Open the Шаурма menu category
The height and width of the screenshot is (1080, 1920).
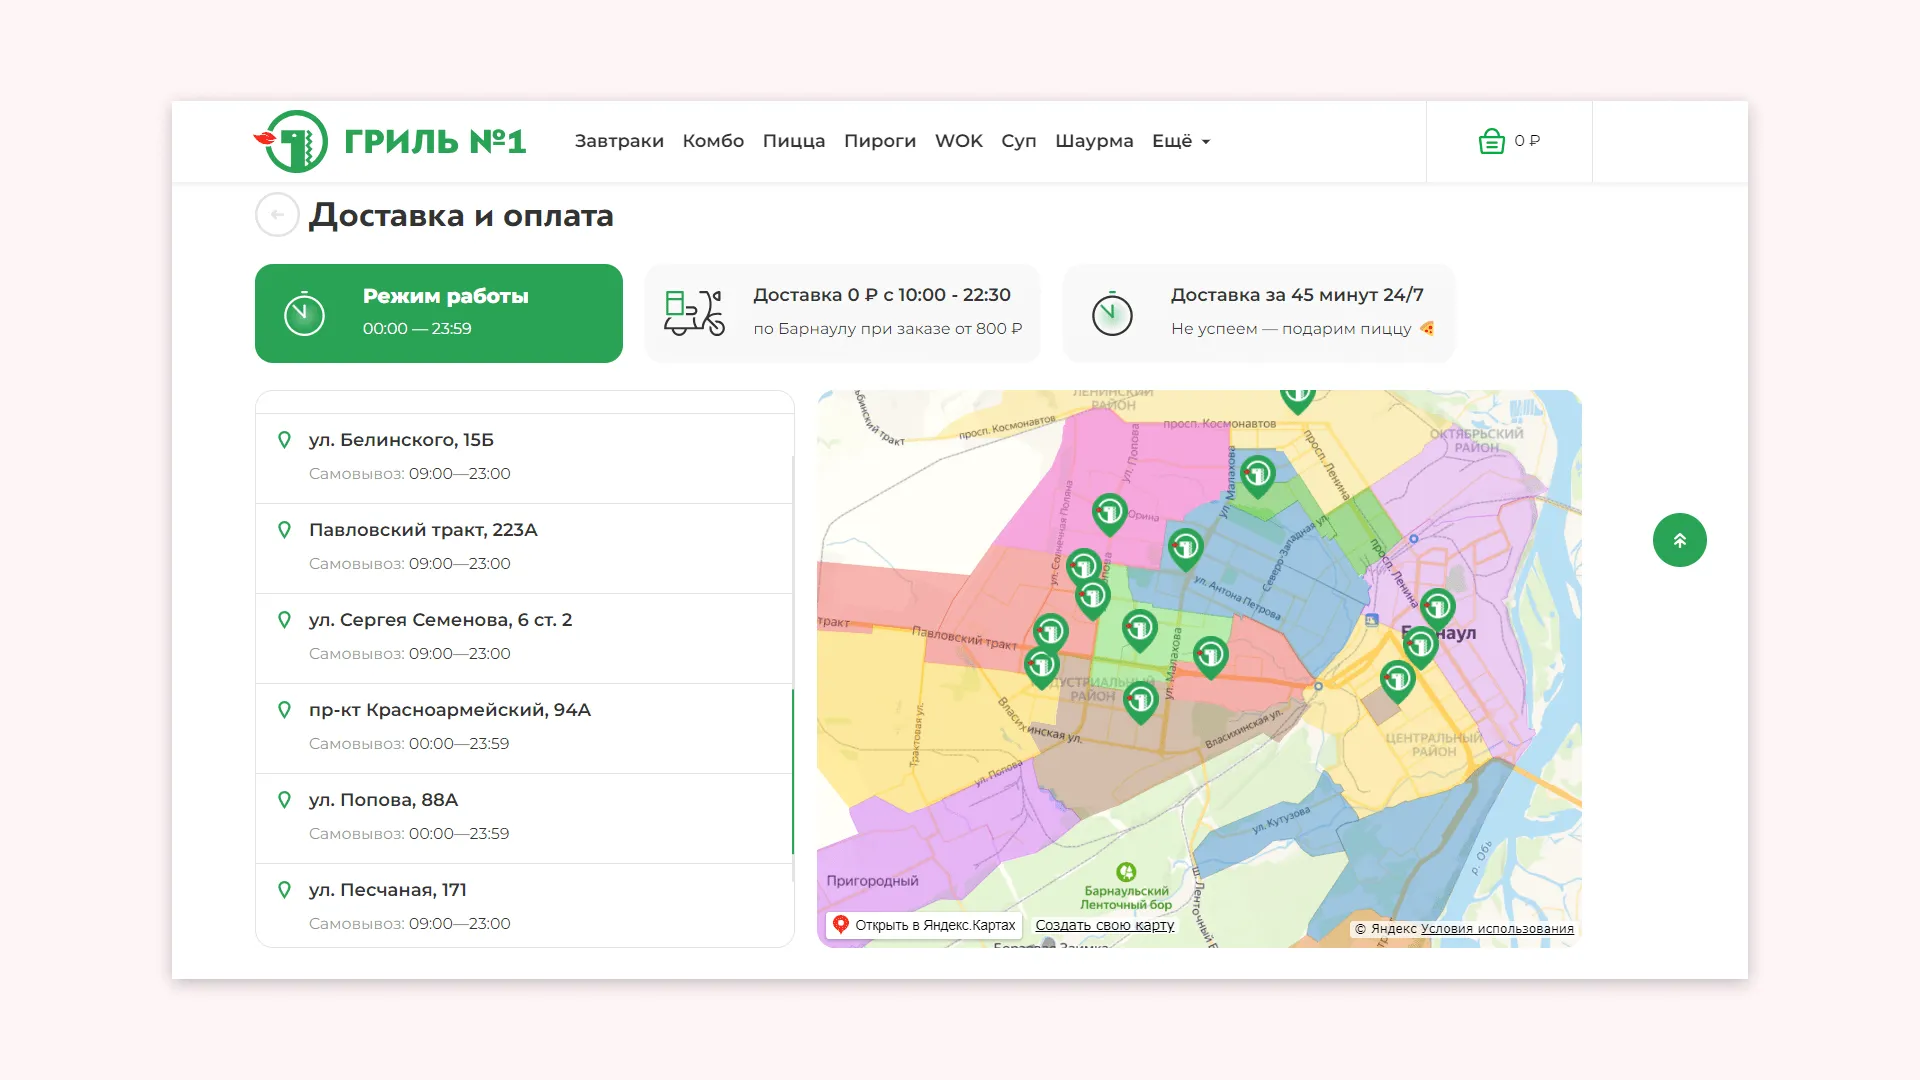(x=1094, y=141)
